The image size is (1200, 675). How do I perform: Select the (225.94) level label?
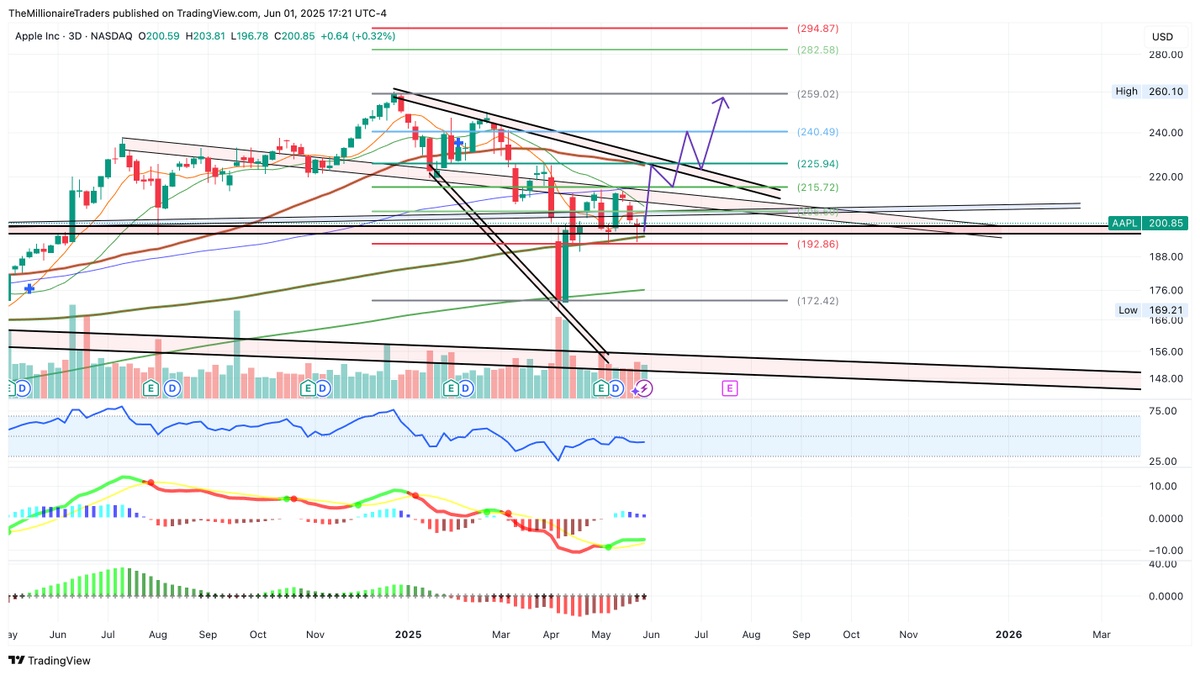pyautogui.click(x=817, y=163)
